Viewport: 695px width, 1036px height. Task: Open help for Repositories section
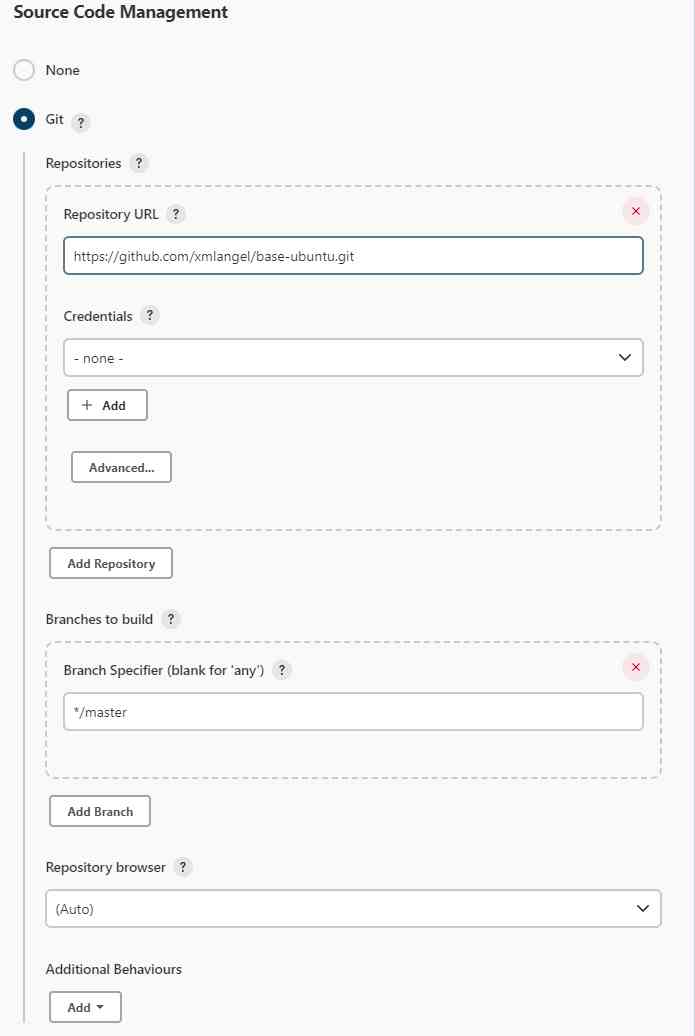click(x=140, y=163)
